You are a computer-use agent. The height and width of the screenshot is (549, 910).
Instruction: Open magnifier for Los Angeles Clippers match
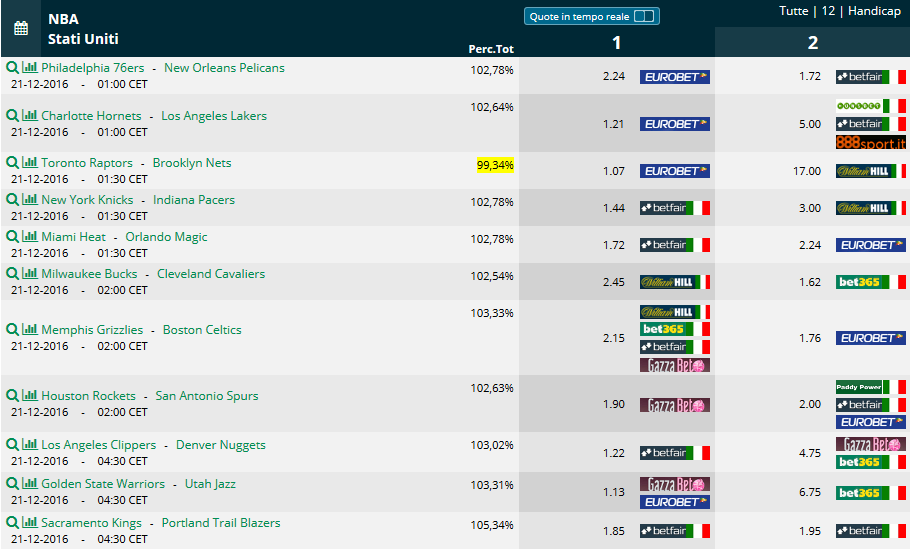tap(12, 445)
